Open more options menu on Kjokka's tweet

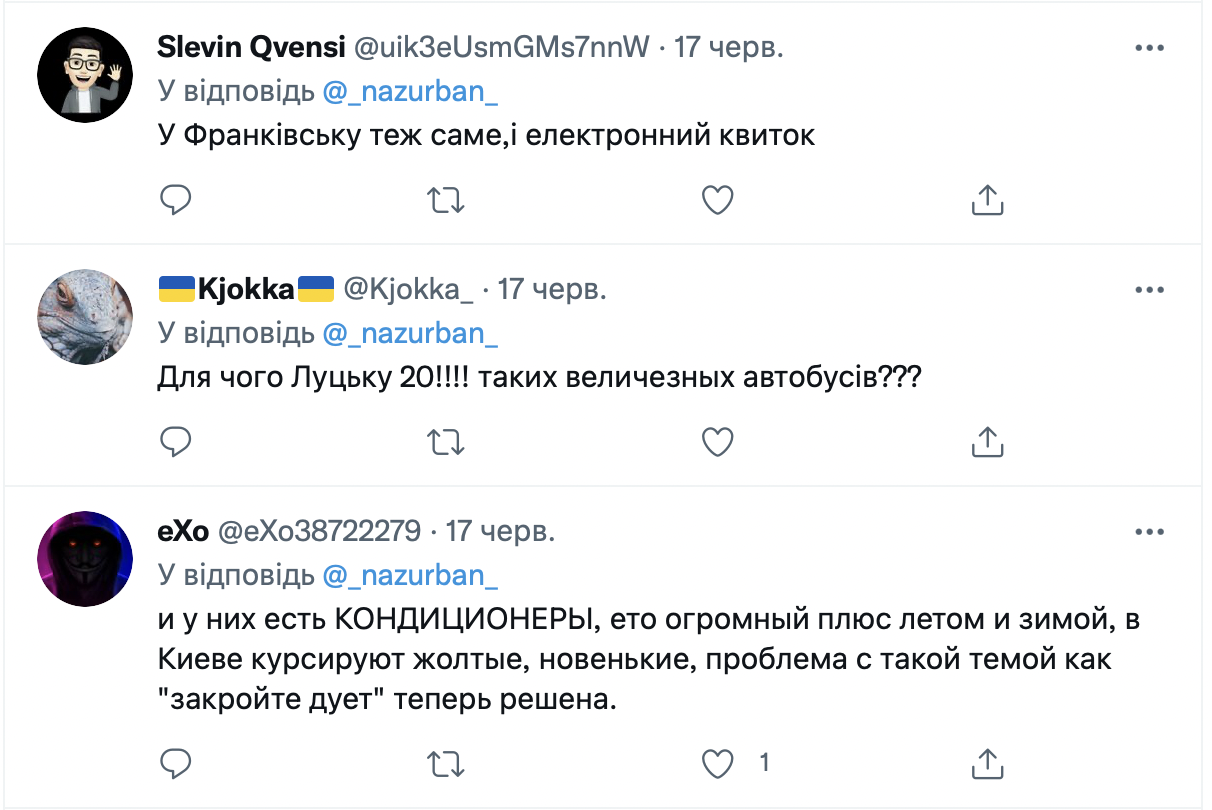[1149, 290]
